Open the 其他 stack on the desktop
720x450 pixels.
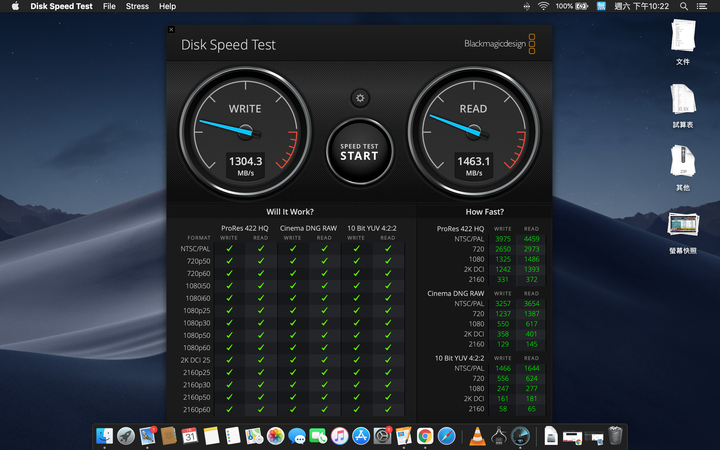tap(683, 168)
